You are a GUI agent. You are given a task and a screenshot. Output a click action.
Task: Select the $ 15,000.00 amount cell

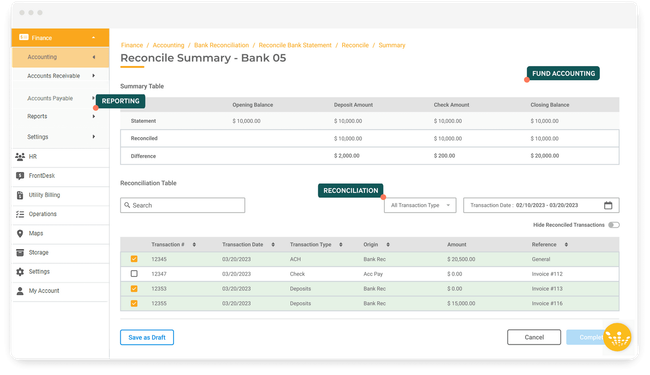(x=461, y=303)
